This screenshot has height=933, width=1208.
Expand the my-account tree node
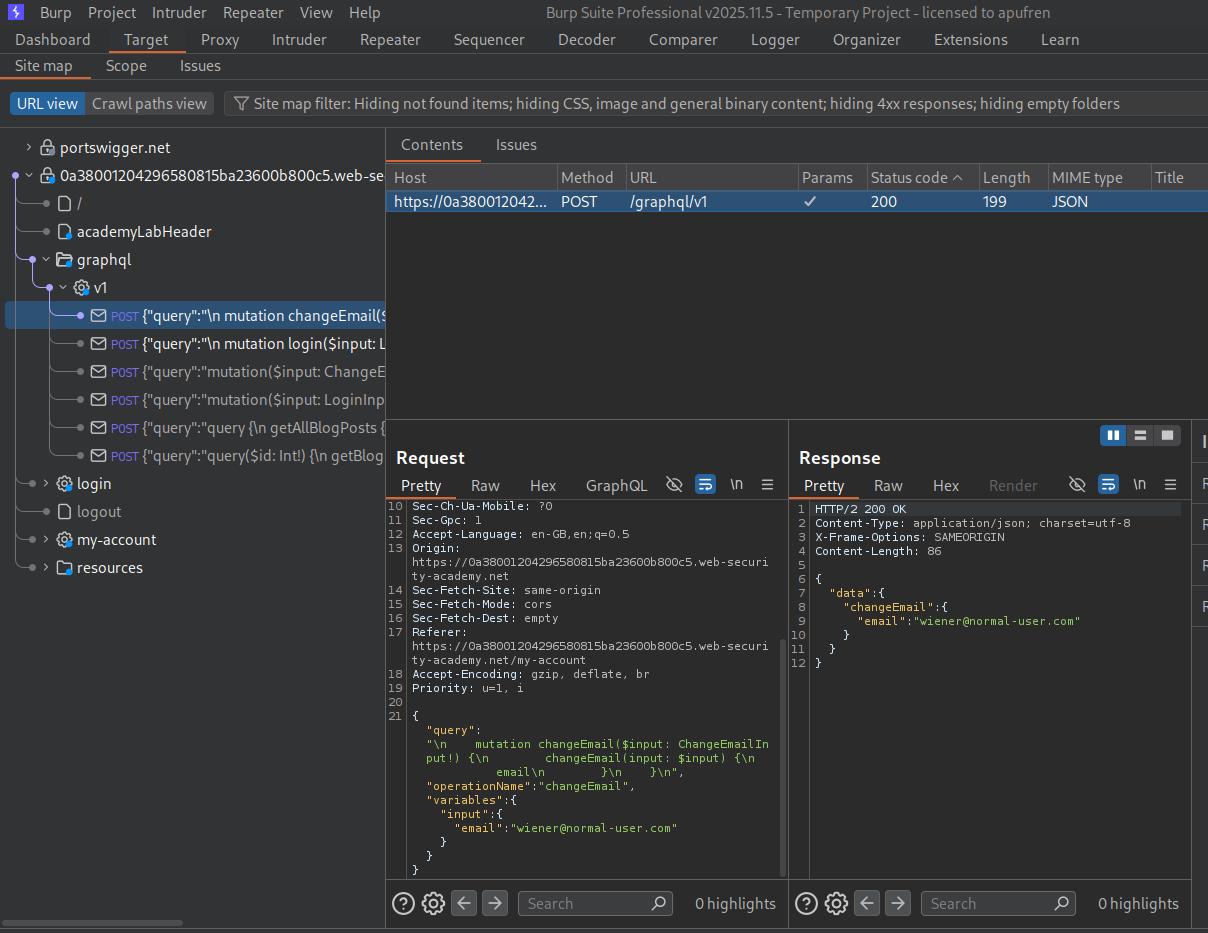pyautogui.click(x=45, y=540)
